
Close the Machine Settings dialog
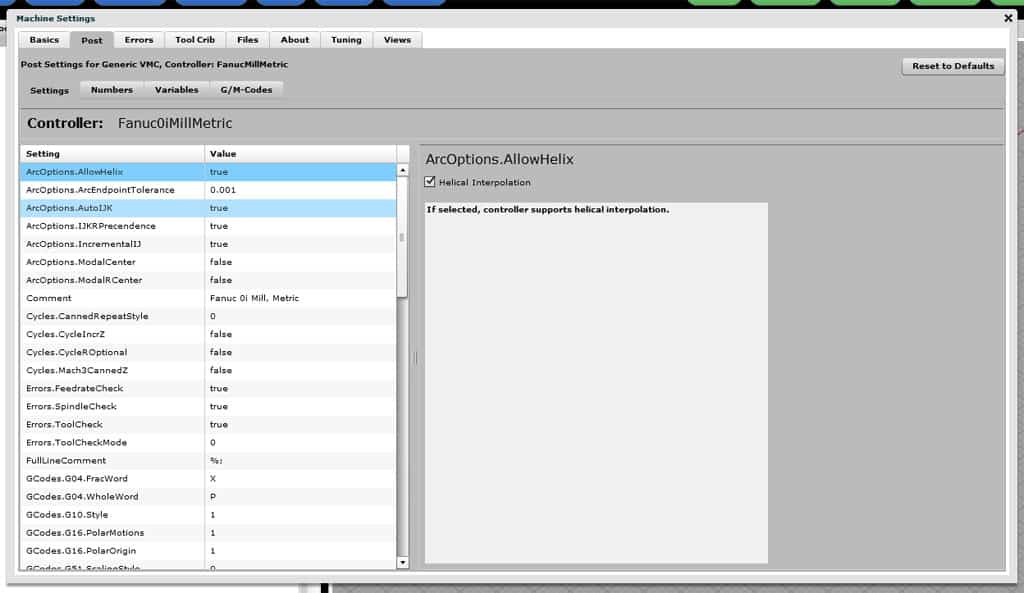pos(1008,17)
